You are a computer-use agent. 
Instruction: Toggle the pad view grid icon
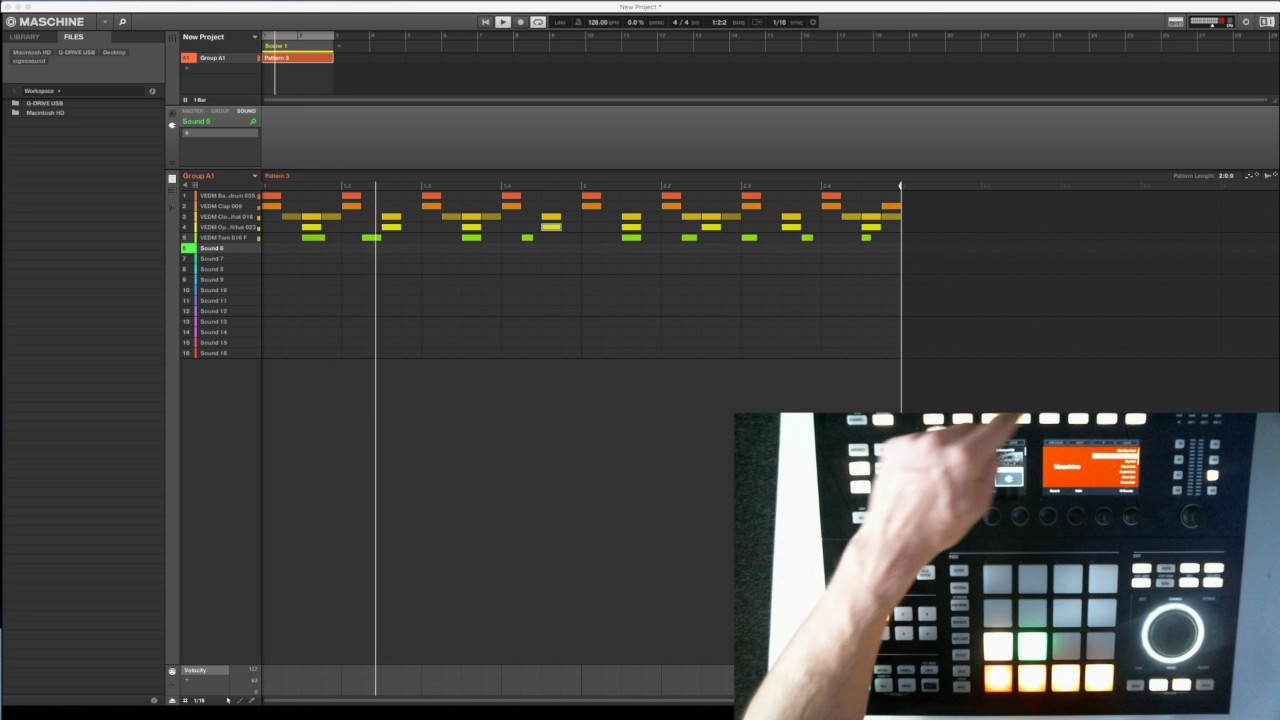click(195, 185)
